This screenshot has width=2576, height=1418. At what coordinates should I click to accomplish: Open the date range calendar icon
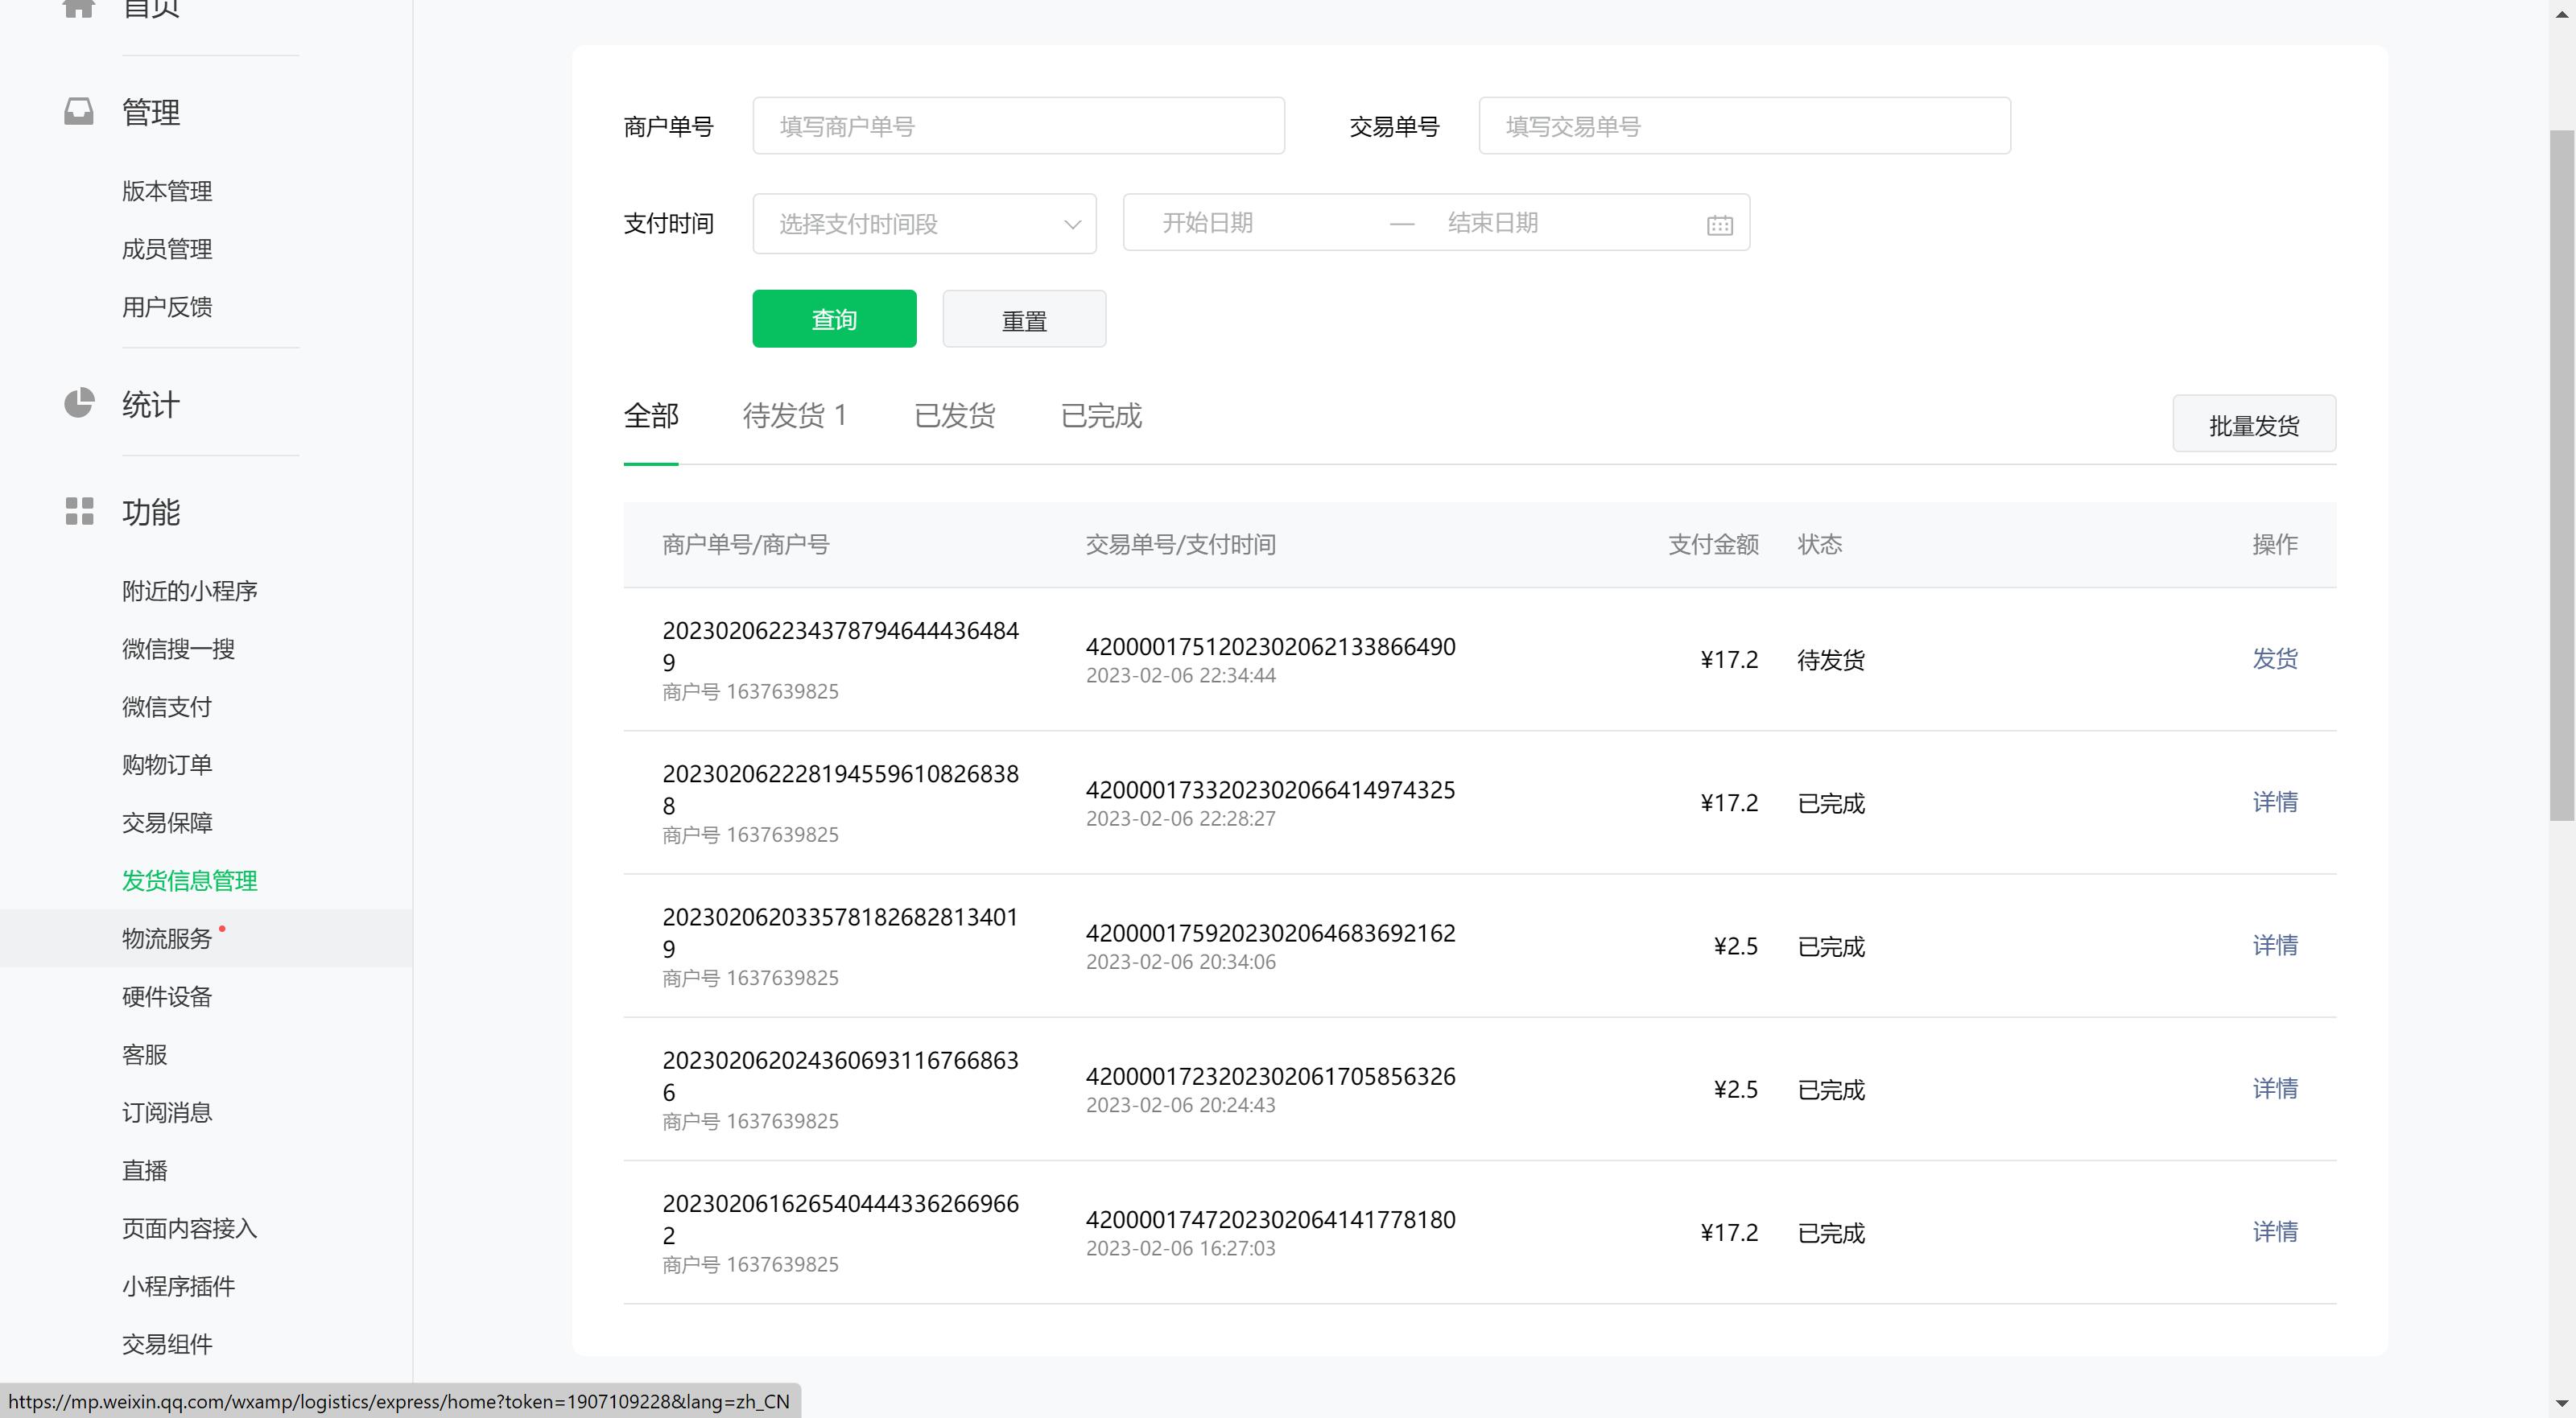[x=1719, y=224]
